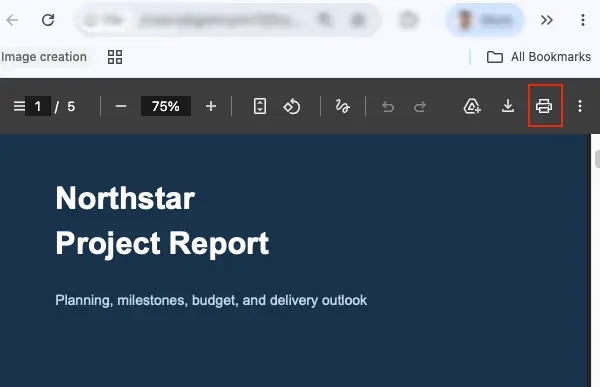Click the Project Report heading text

pos(162,243)
